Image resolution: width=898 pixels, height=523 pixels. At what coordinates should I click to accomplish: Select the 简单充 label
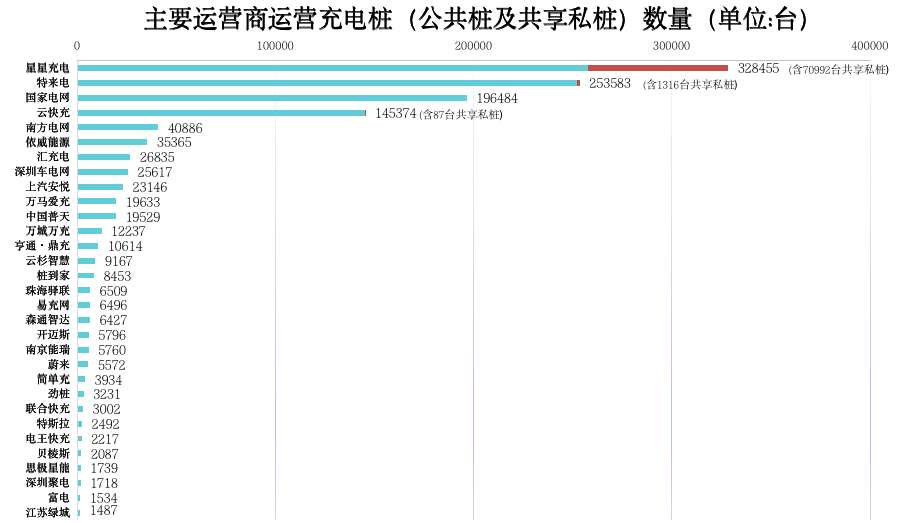(53, 379)
